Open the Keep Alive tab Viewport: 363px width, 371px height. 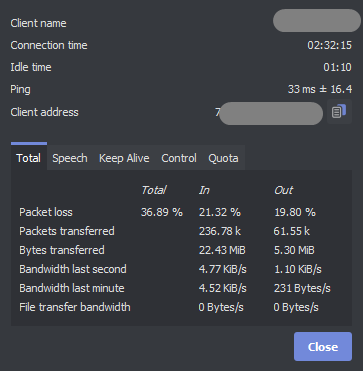(x=124, y=158)
